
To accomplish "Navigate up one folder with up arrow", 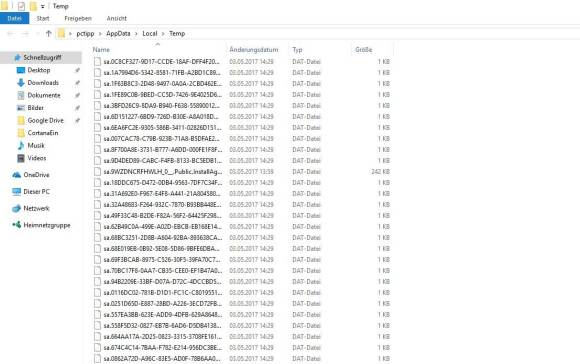I will (x=48, y=34).
